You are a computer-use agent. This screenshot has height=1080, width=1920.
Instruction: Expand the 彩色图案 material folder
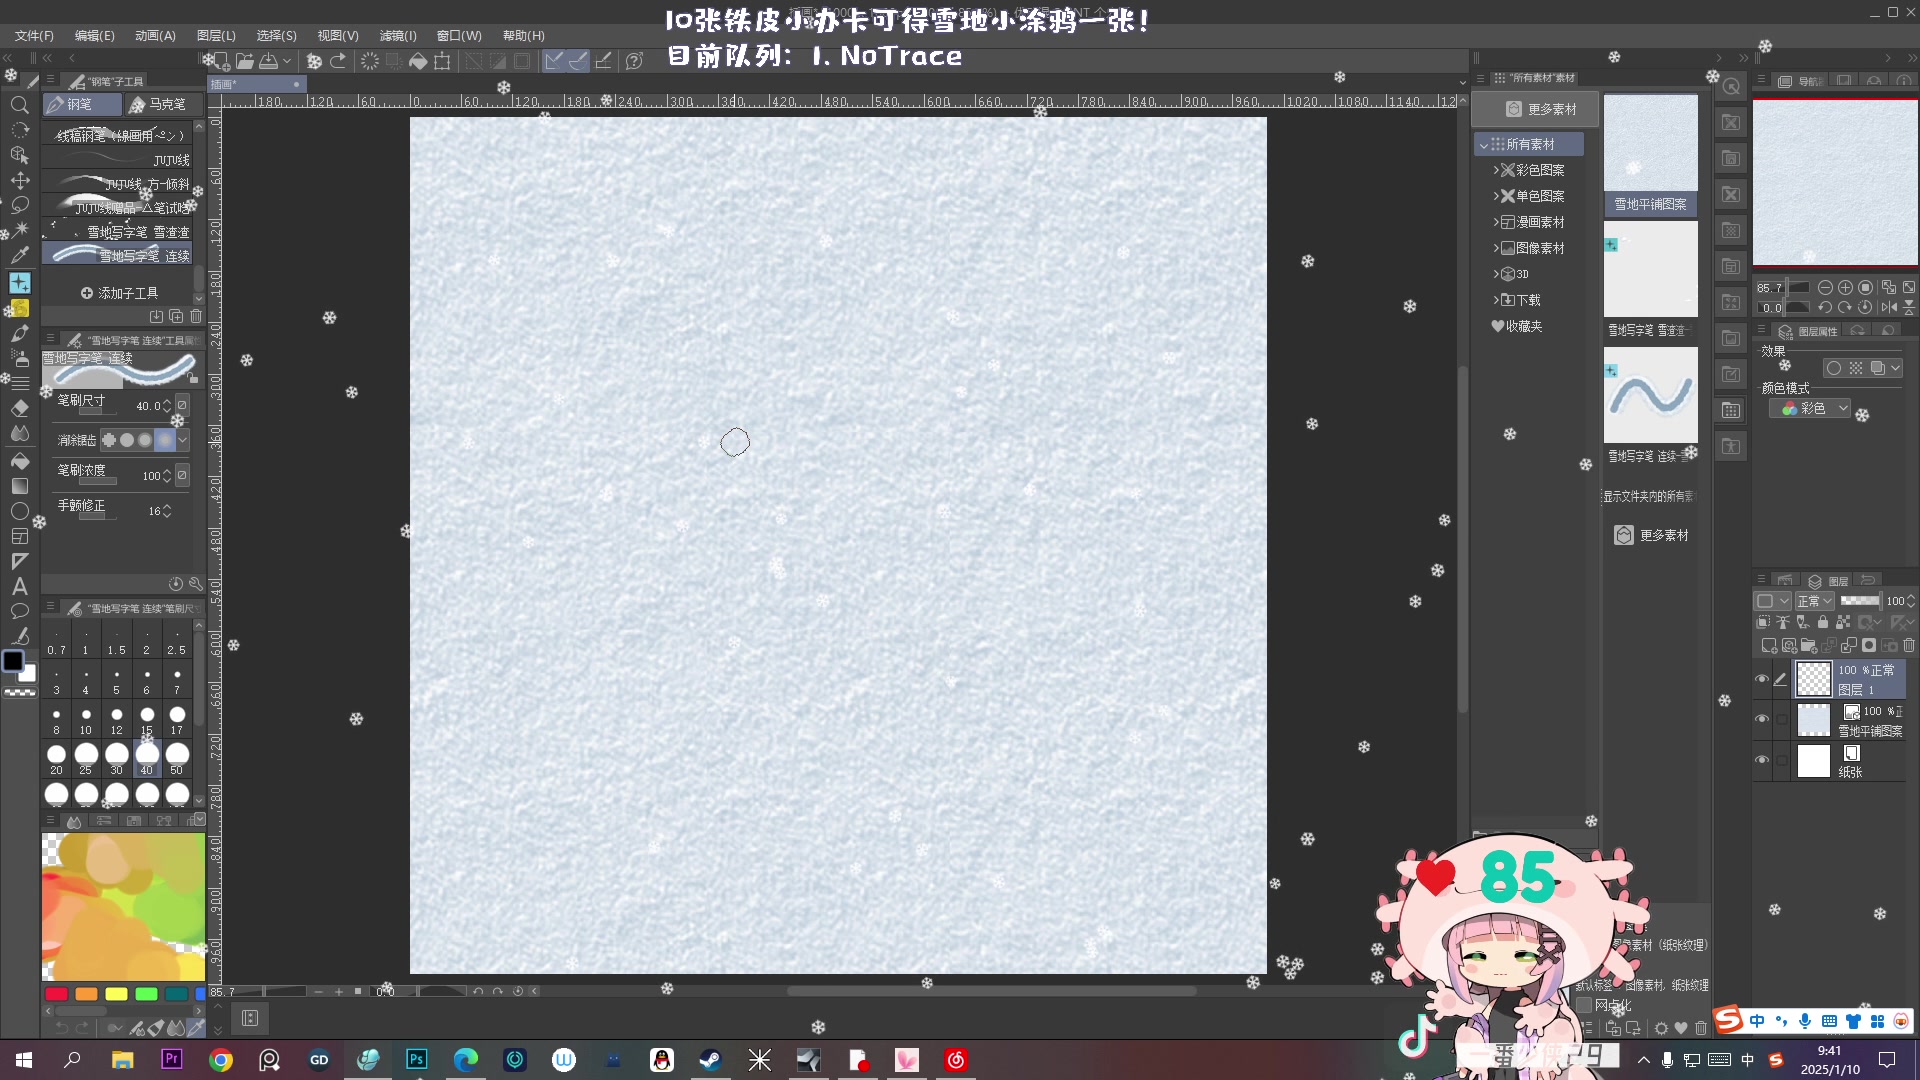point(1496,170)
